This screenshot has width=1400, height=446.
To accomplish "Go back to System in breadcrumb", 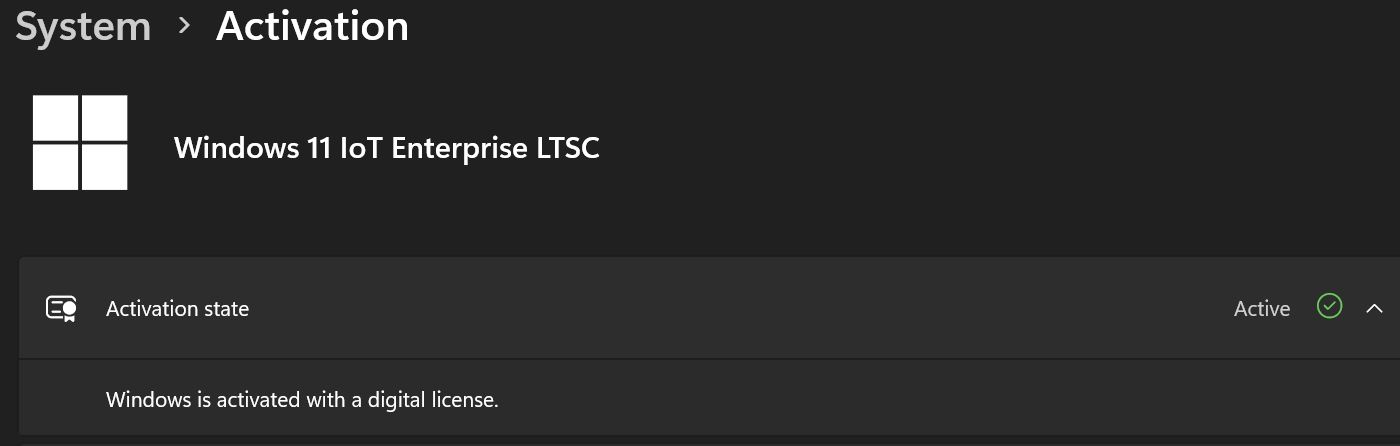I will (83, 27).
